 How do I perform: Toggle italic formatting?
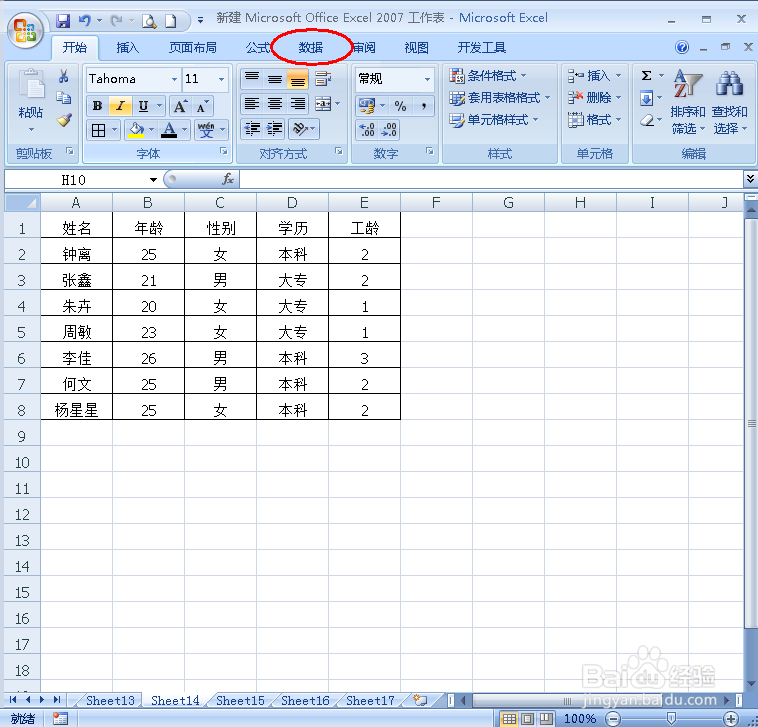click(x=120, y=106)
